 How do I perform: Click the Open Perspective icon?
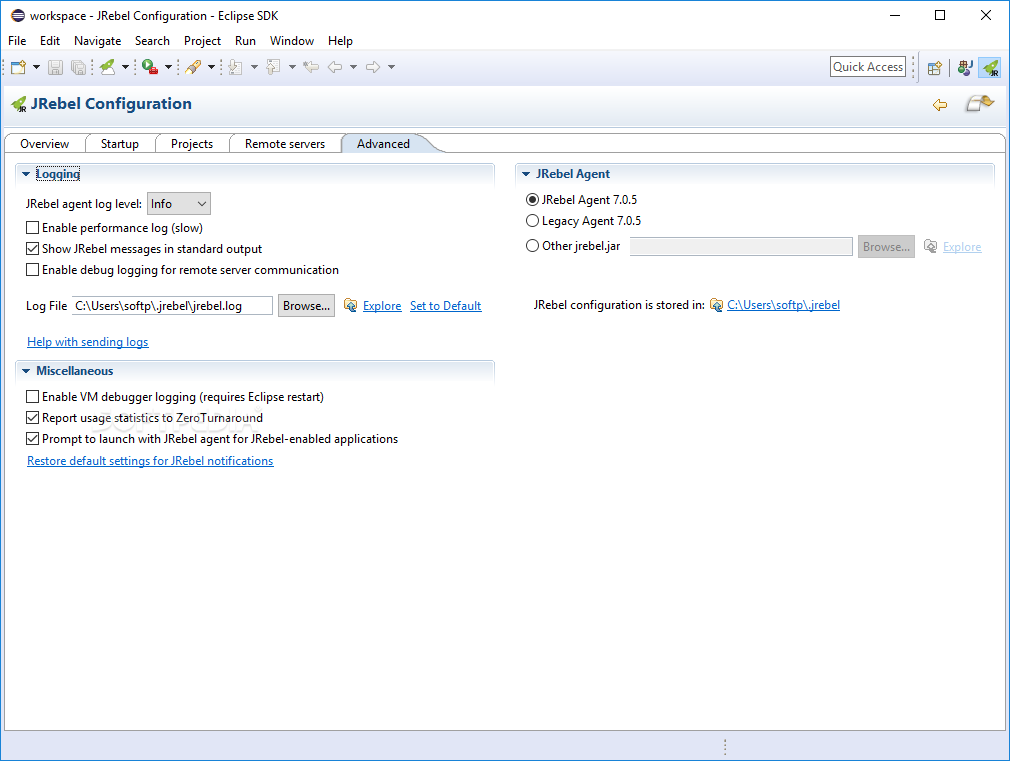935,68
